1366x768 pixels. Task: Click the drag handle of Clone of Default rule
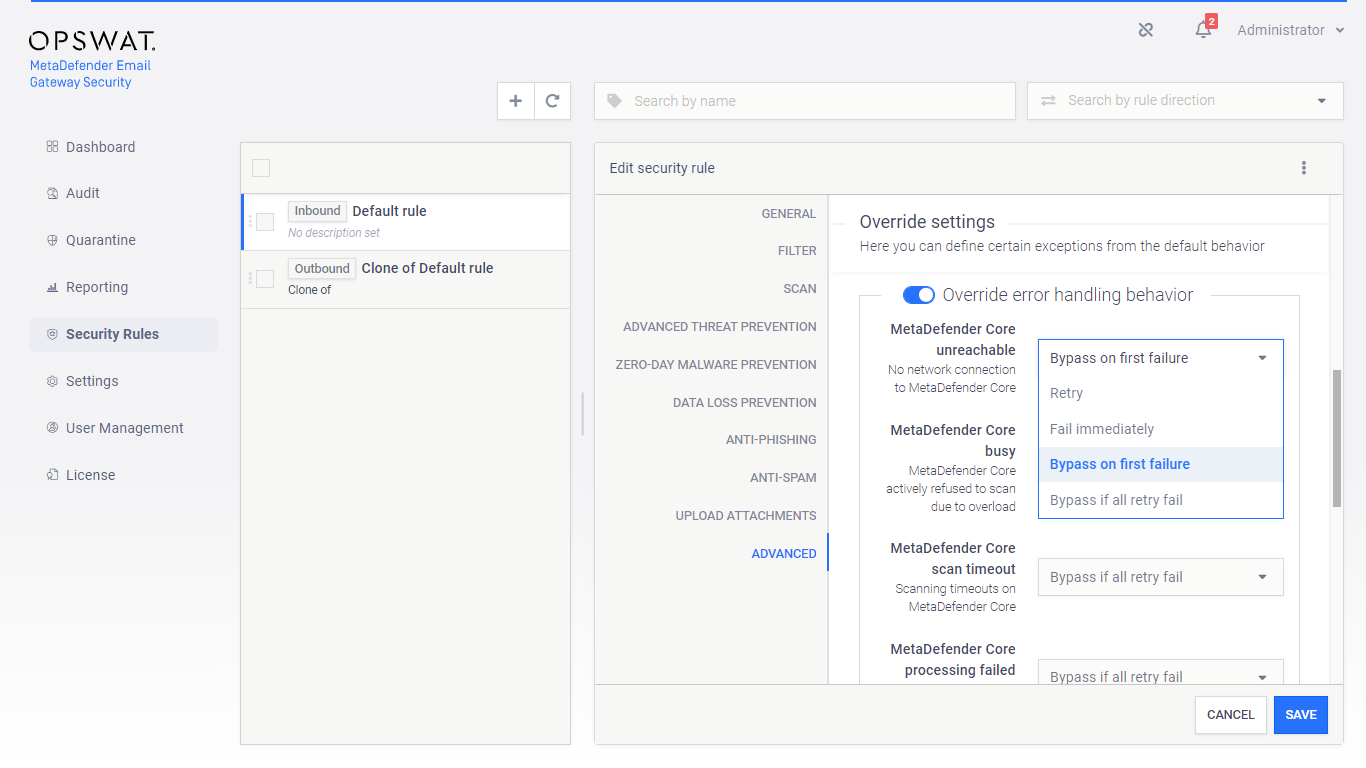coord(250,279)
